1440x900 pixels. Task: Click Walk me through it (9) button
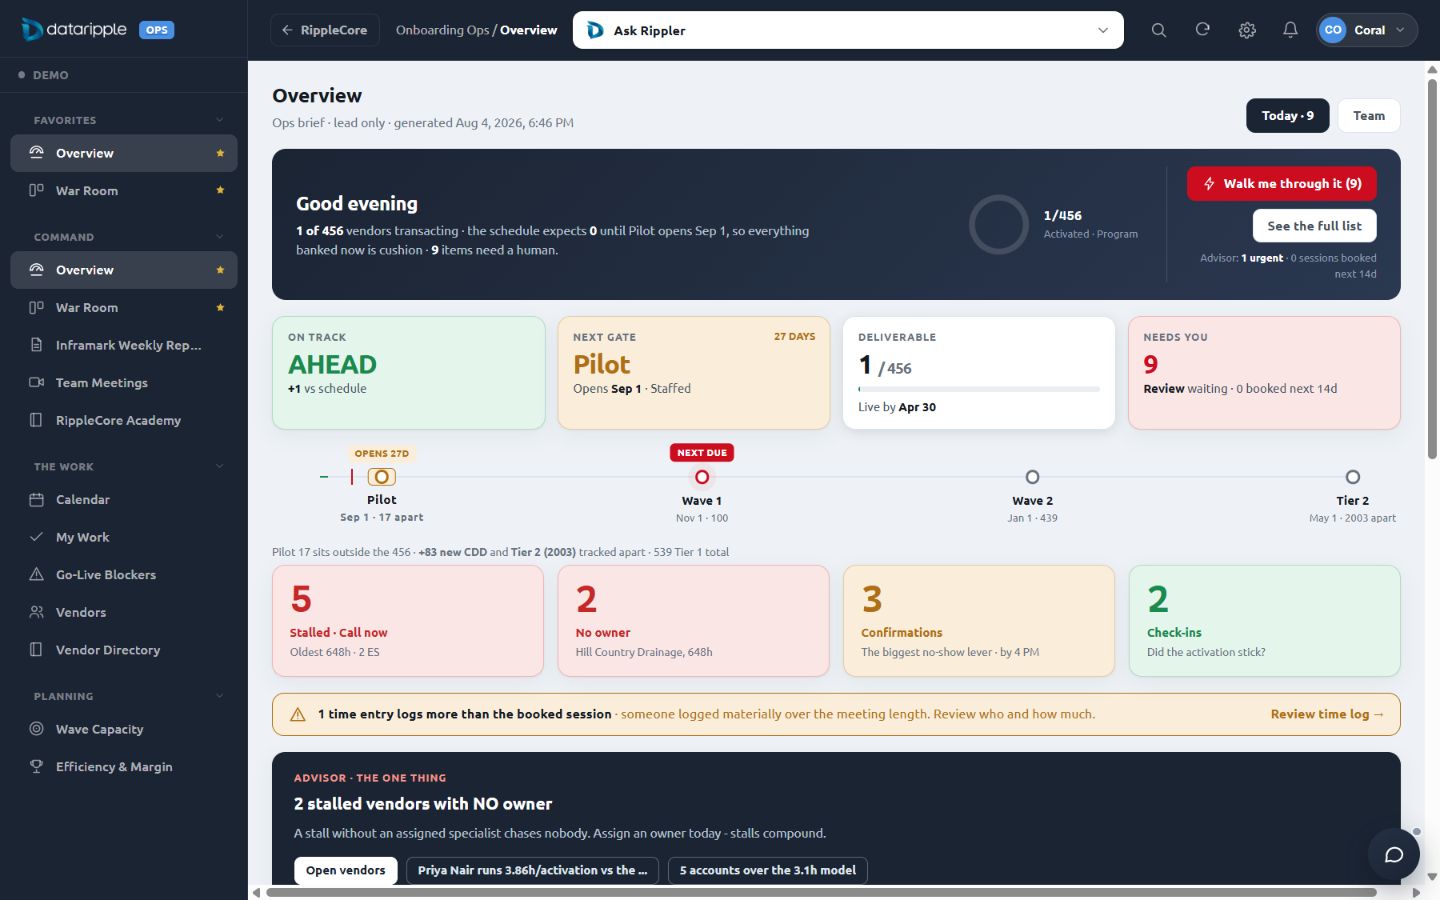pos(1282,184)
